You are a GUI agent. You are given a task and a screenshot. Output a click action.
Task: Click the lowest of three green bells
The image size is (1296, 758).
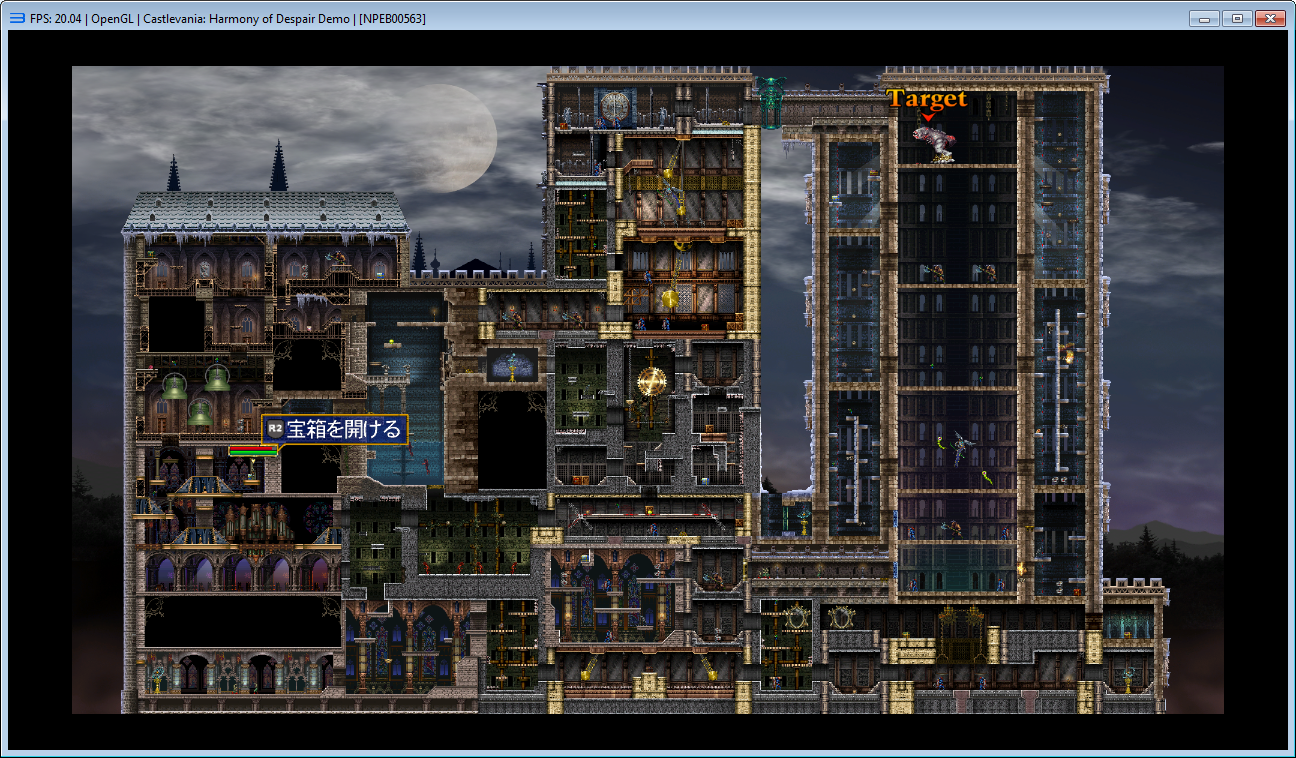coord(200,412)
